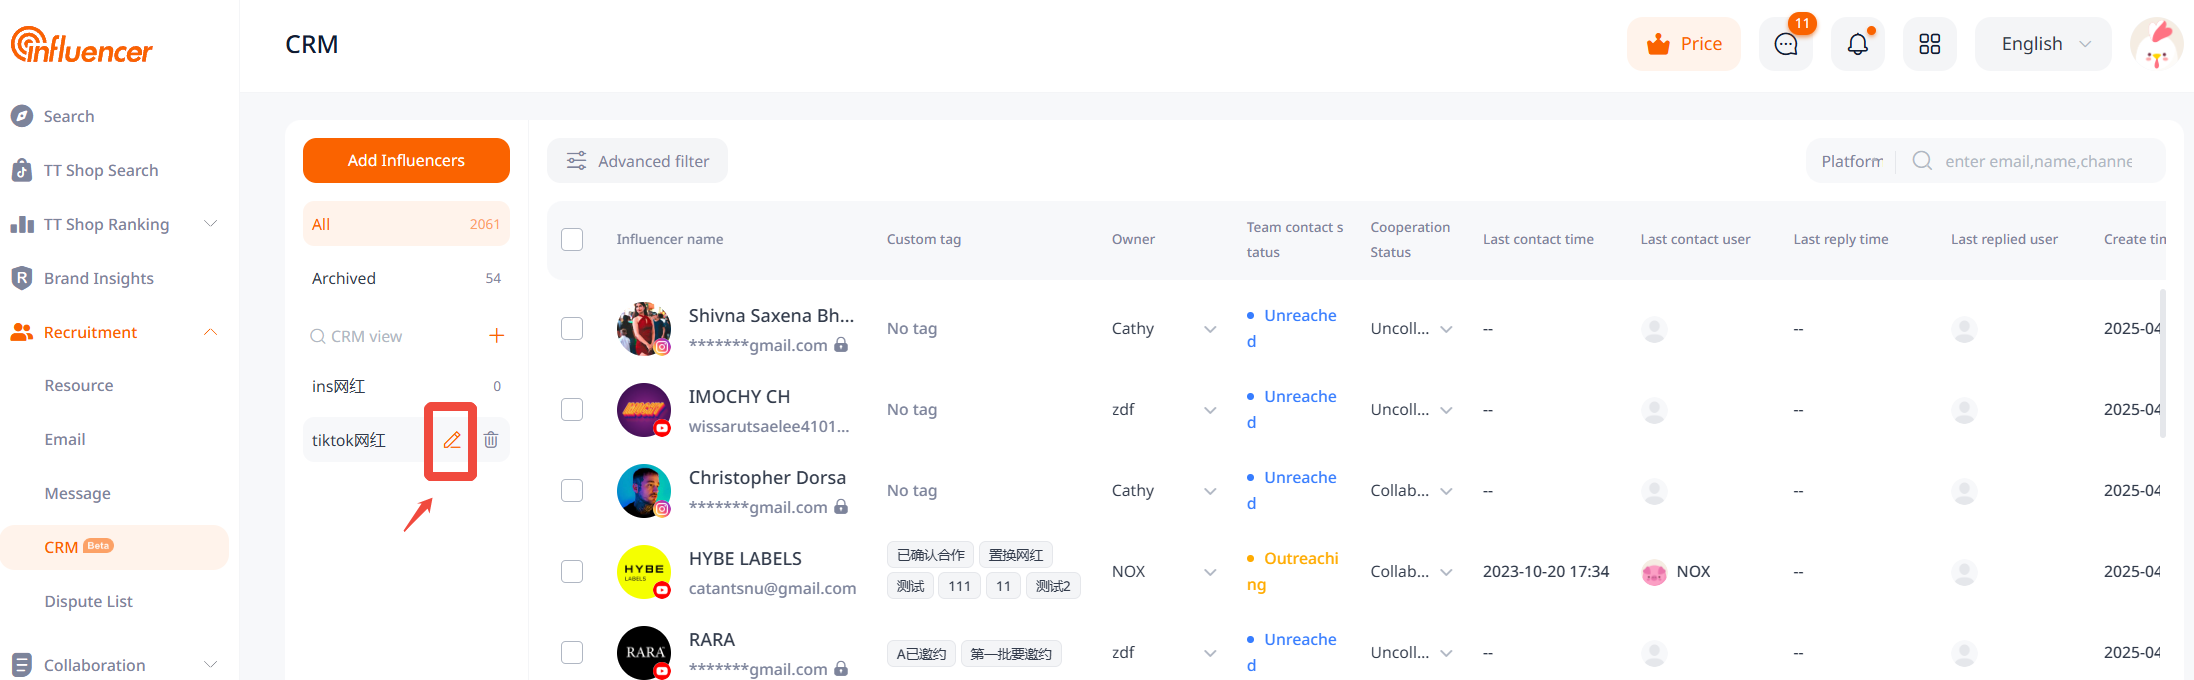The image size is (2194, 680).
Task: Click the Add Influencers button
Action: tap(406, 161)
